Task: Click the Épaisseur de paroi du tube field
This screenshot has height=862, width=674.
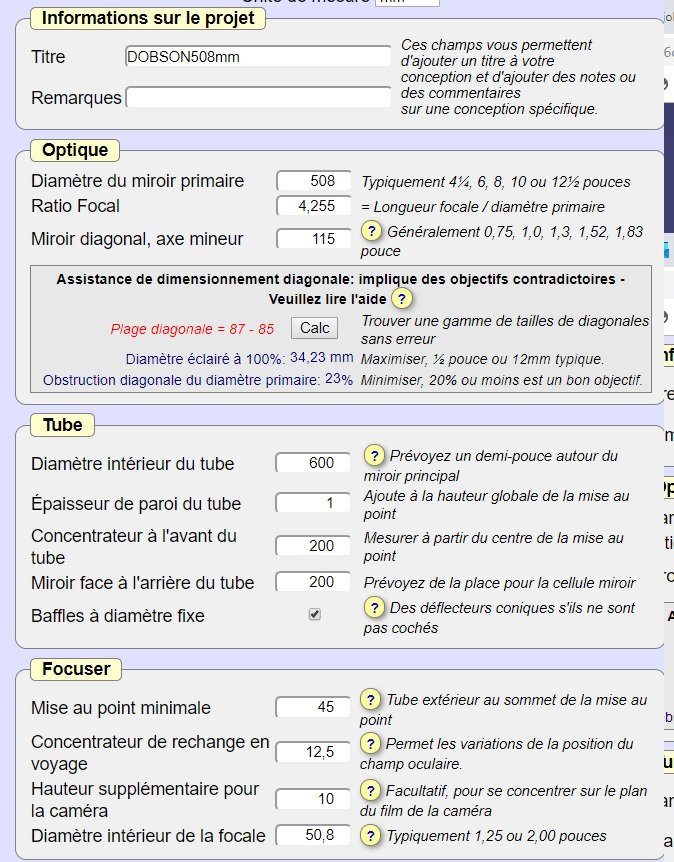Action: (x=313, y=502)
